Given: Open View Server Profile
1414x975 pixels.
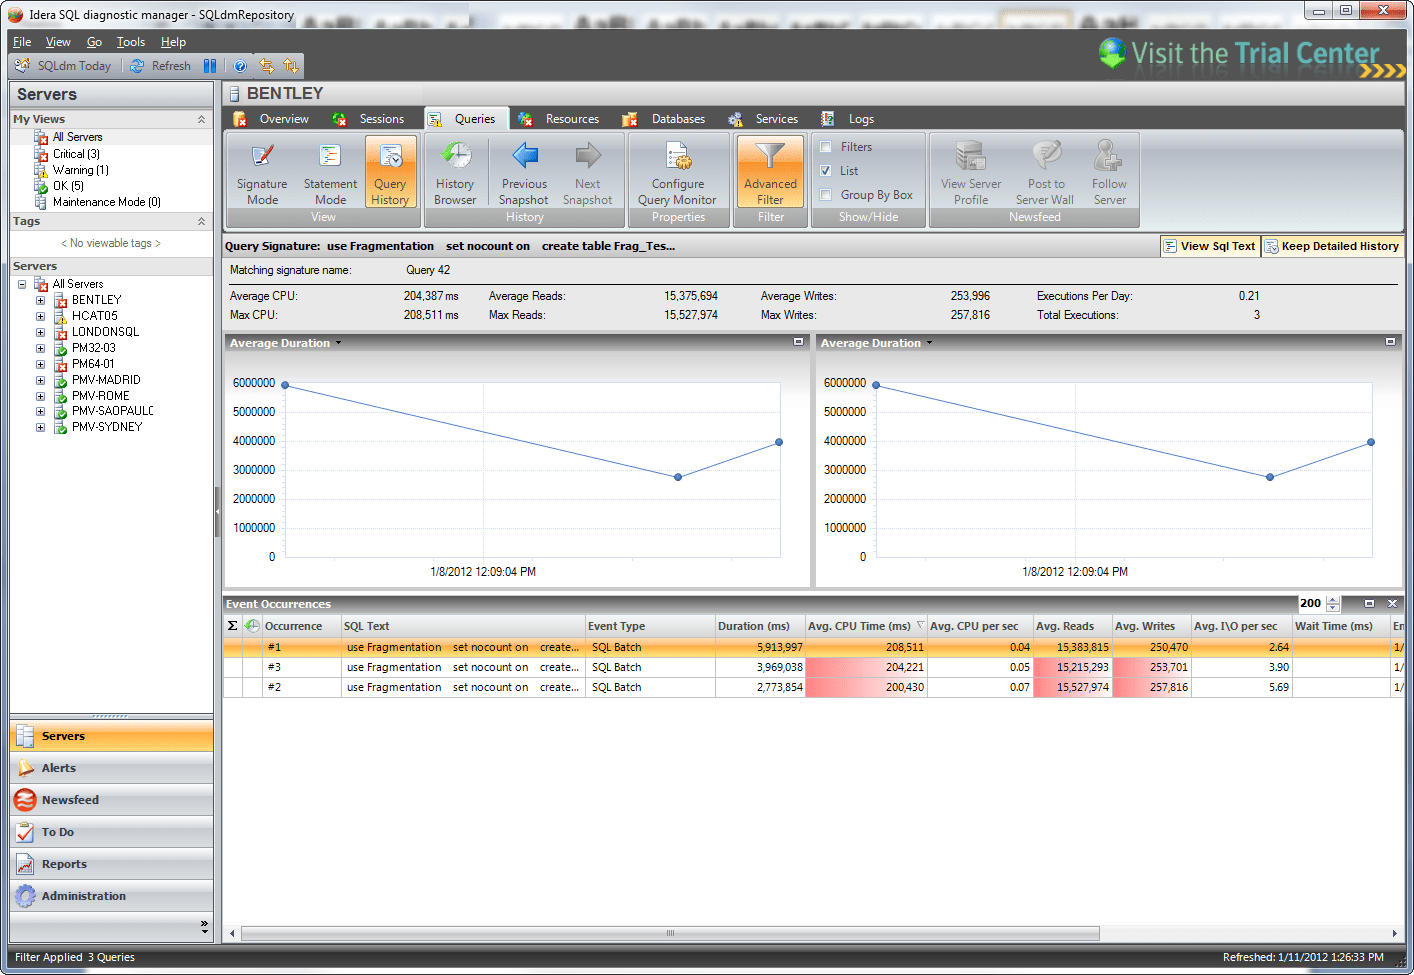Looking at the screenshot, I should click(x=969, y=172).
